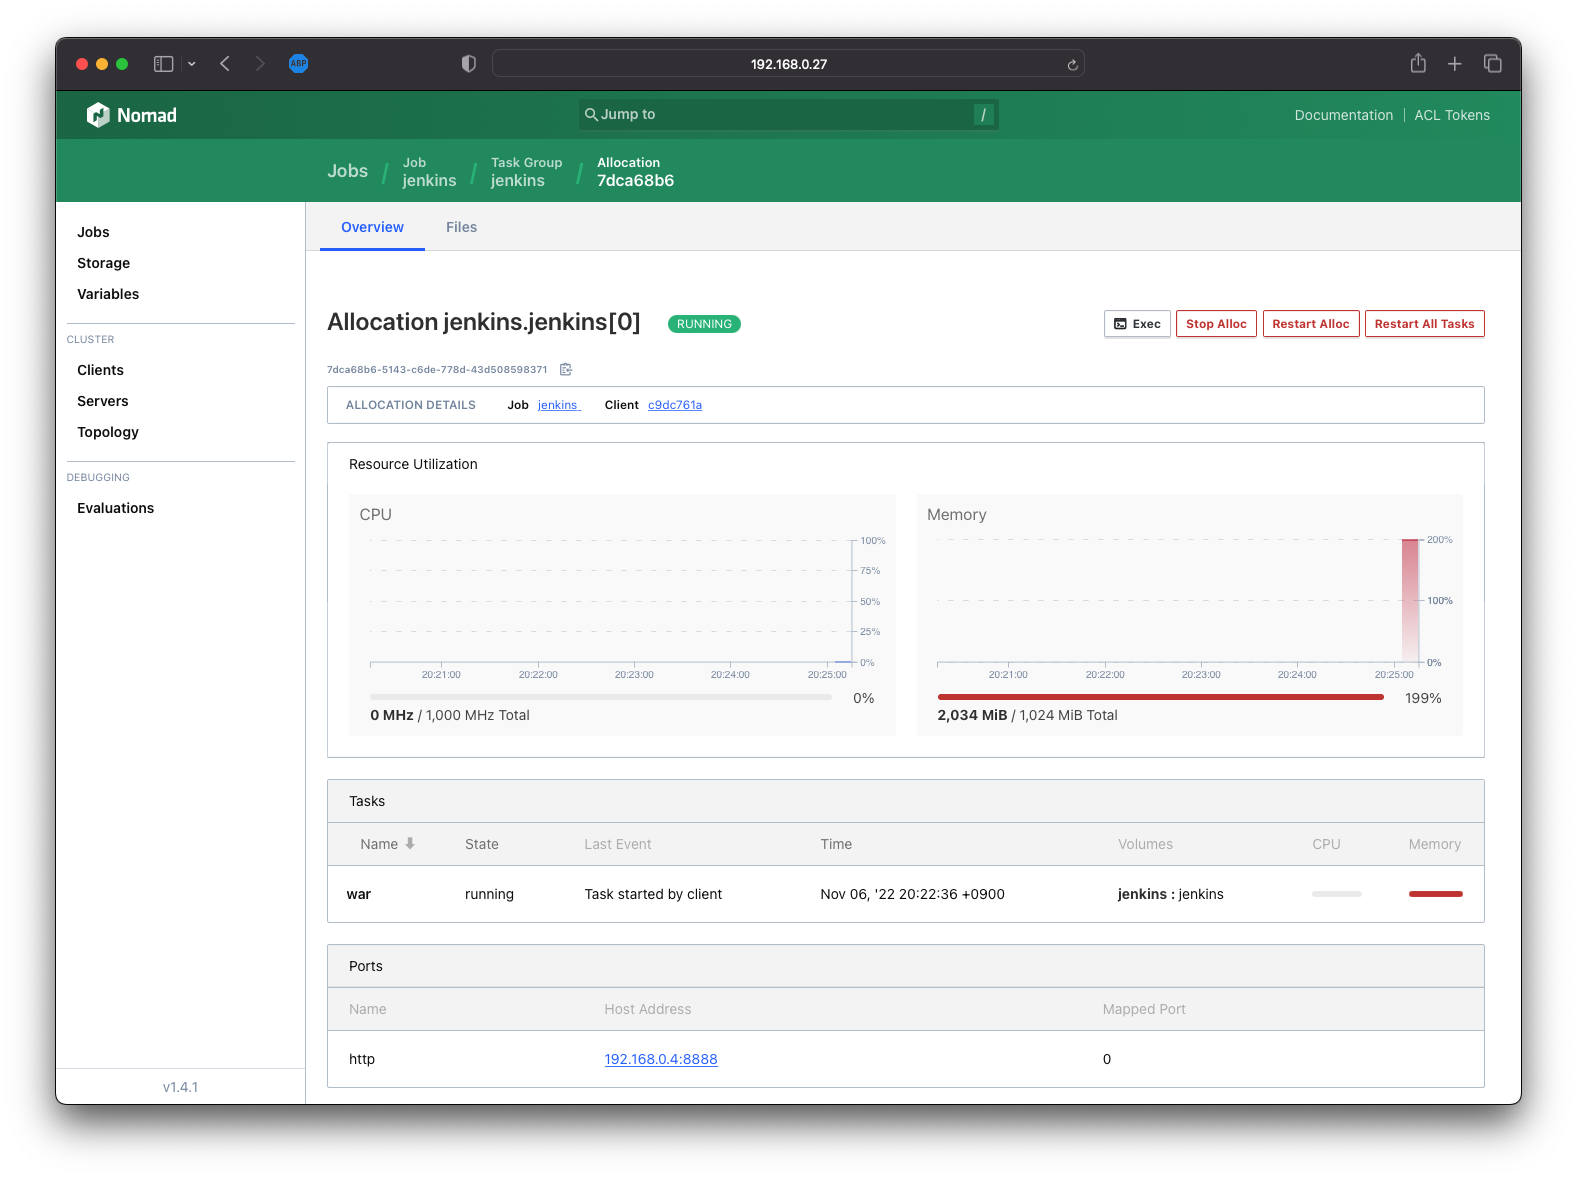1577x1178 pixels.
Task: Open the jenkins job link in allocation details
Action: coord(558,405)
